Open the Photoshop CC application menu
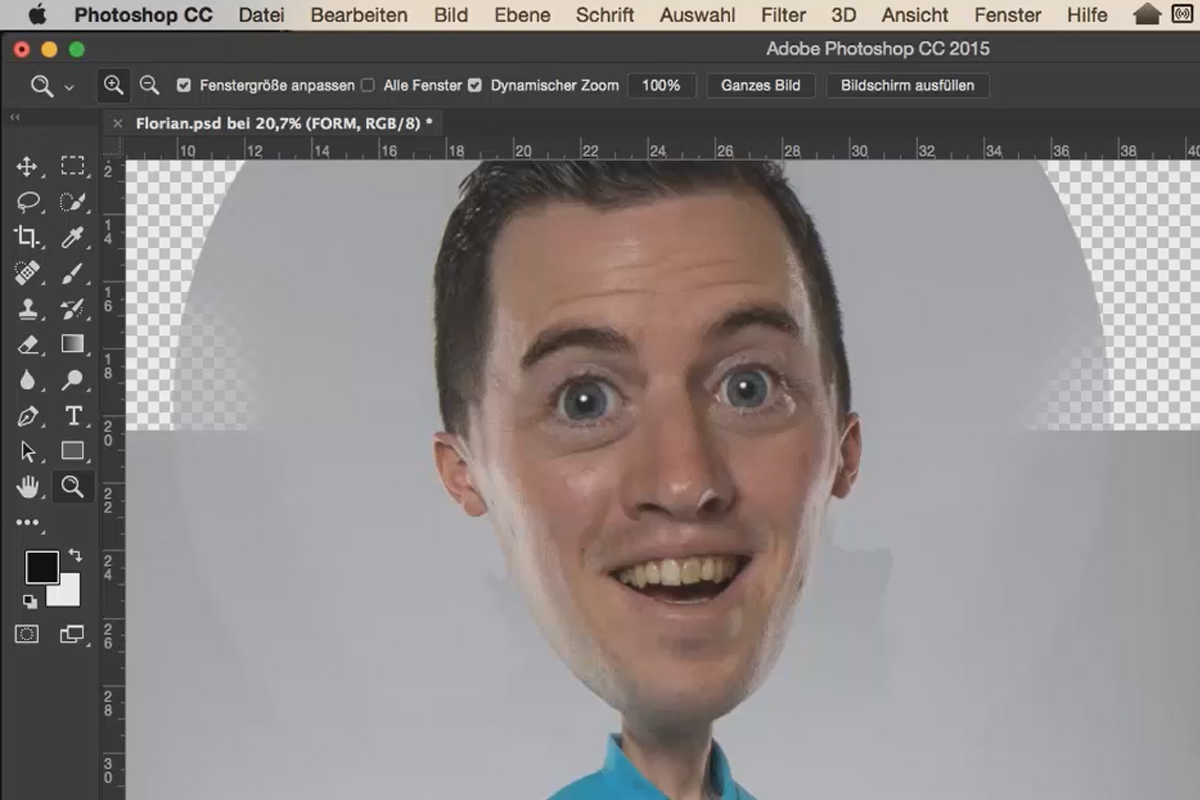The height and width of the screenshot is (800, 1200). 143,15
